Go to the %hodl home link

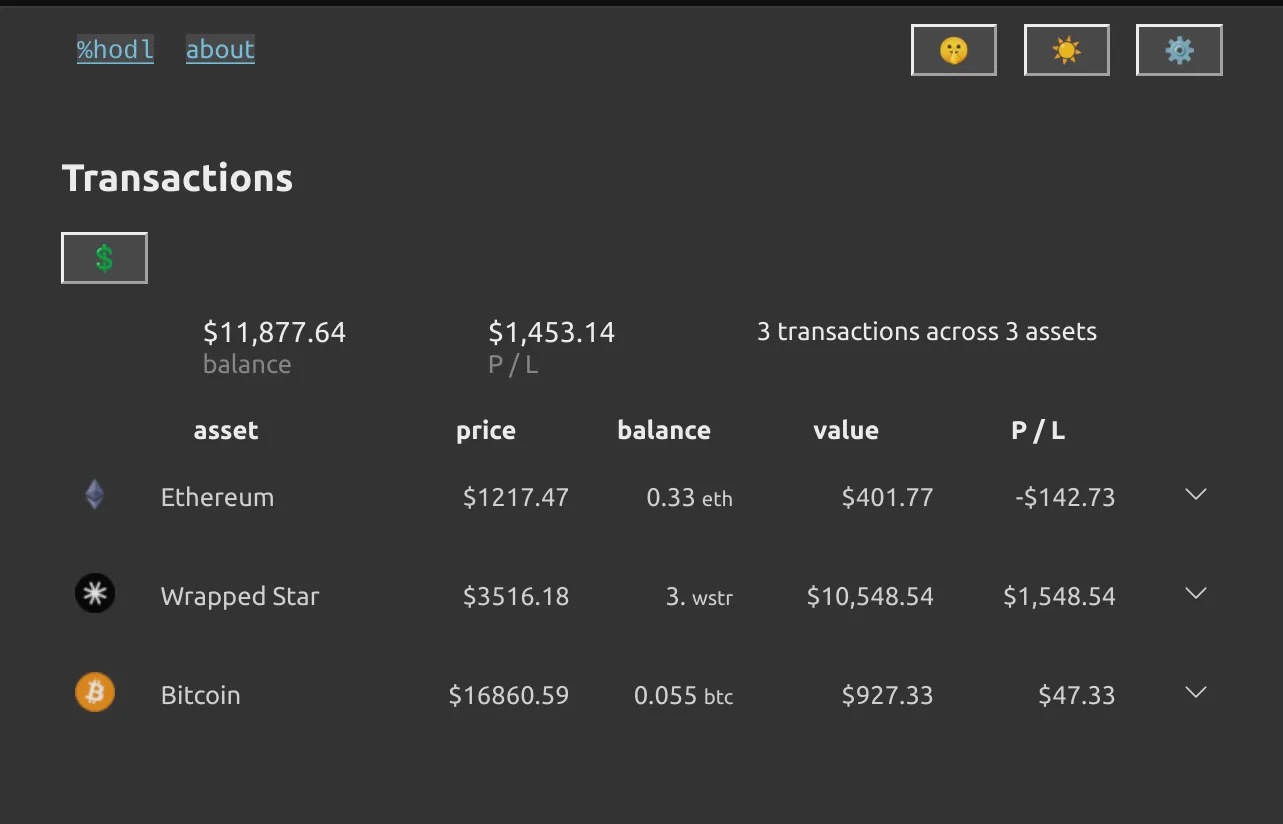click(115, 50)
